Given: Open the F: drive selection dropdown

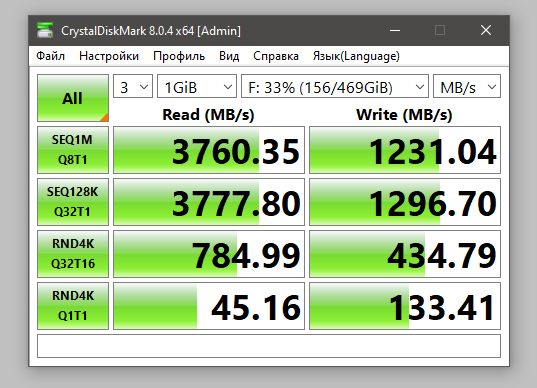Looking at the screenshot, I should click(335, 86).
